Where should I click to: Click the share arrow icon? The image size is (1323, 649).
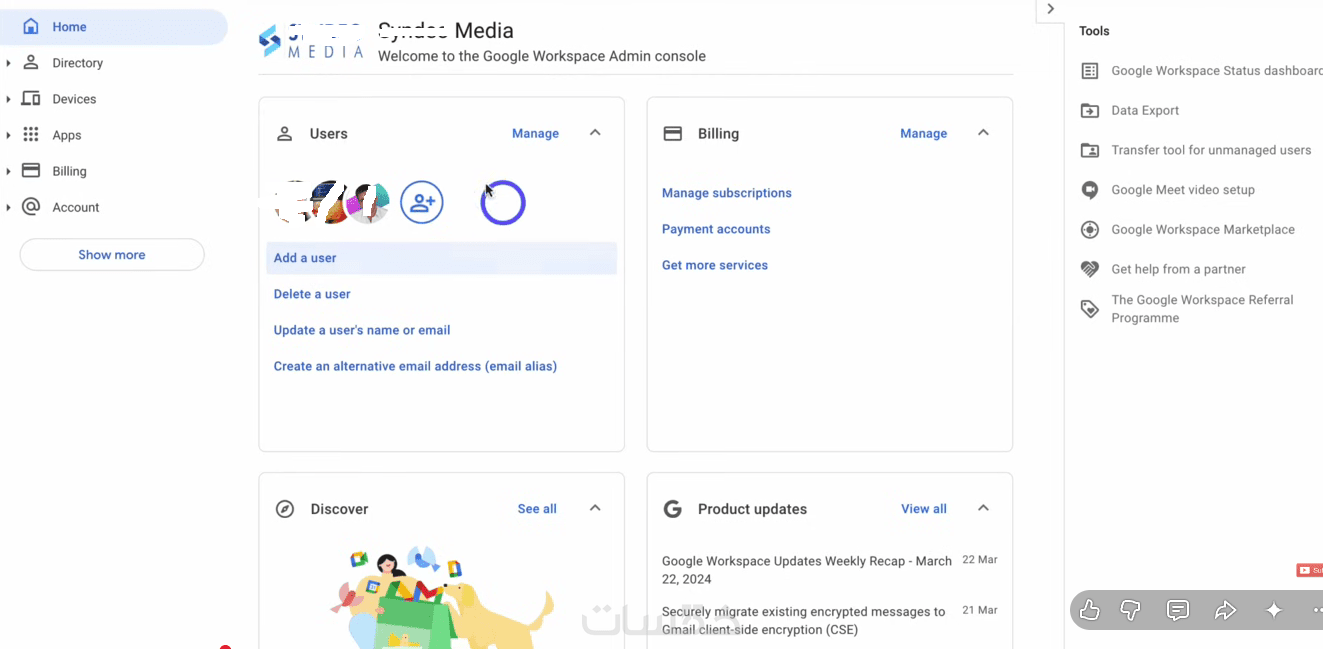[1225, 610]
